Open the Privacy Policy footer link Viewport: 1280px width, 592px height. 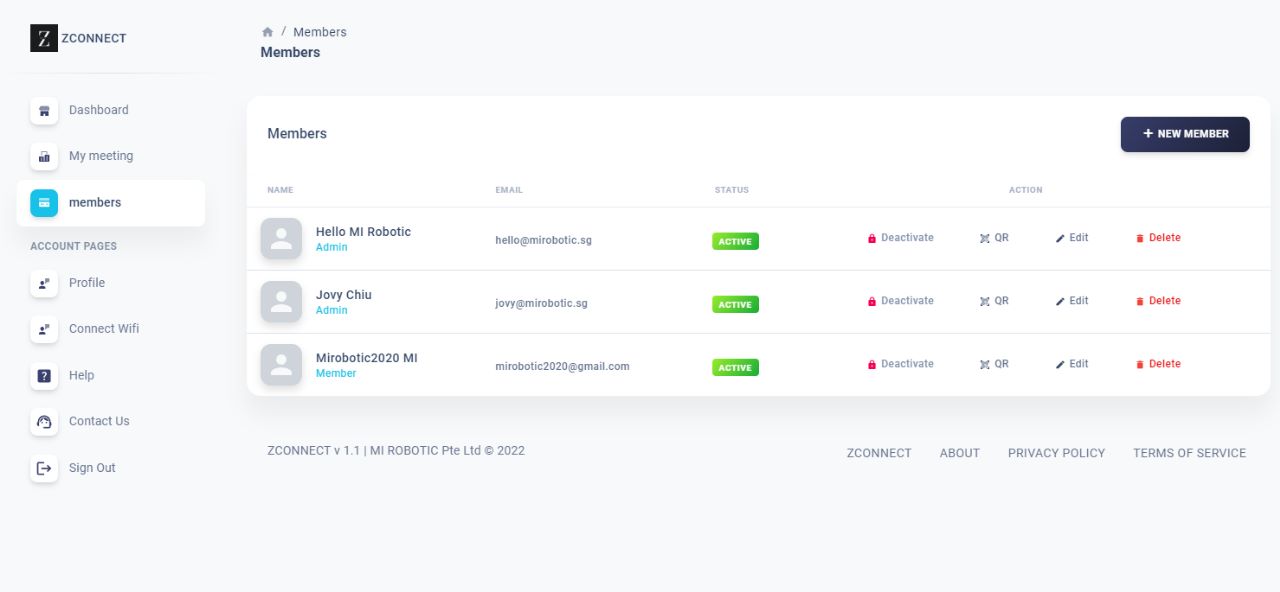(1056, 453)
